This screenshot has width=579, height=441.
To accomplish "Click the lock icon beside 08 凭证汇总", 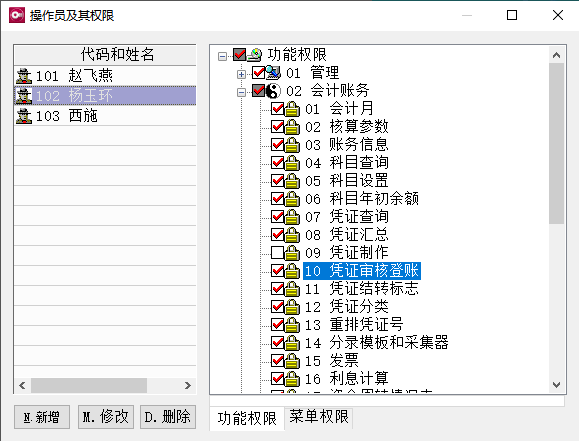I will 292,235.
